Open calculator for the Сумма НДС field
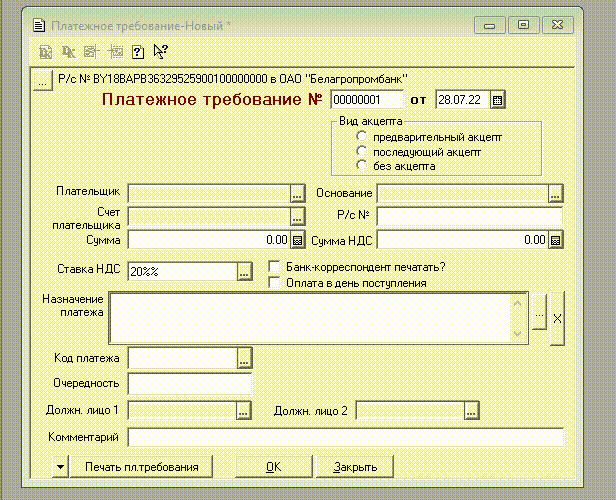Viewport: 616px width, 500px height. (x=556, y=240)
